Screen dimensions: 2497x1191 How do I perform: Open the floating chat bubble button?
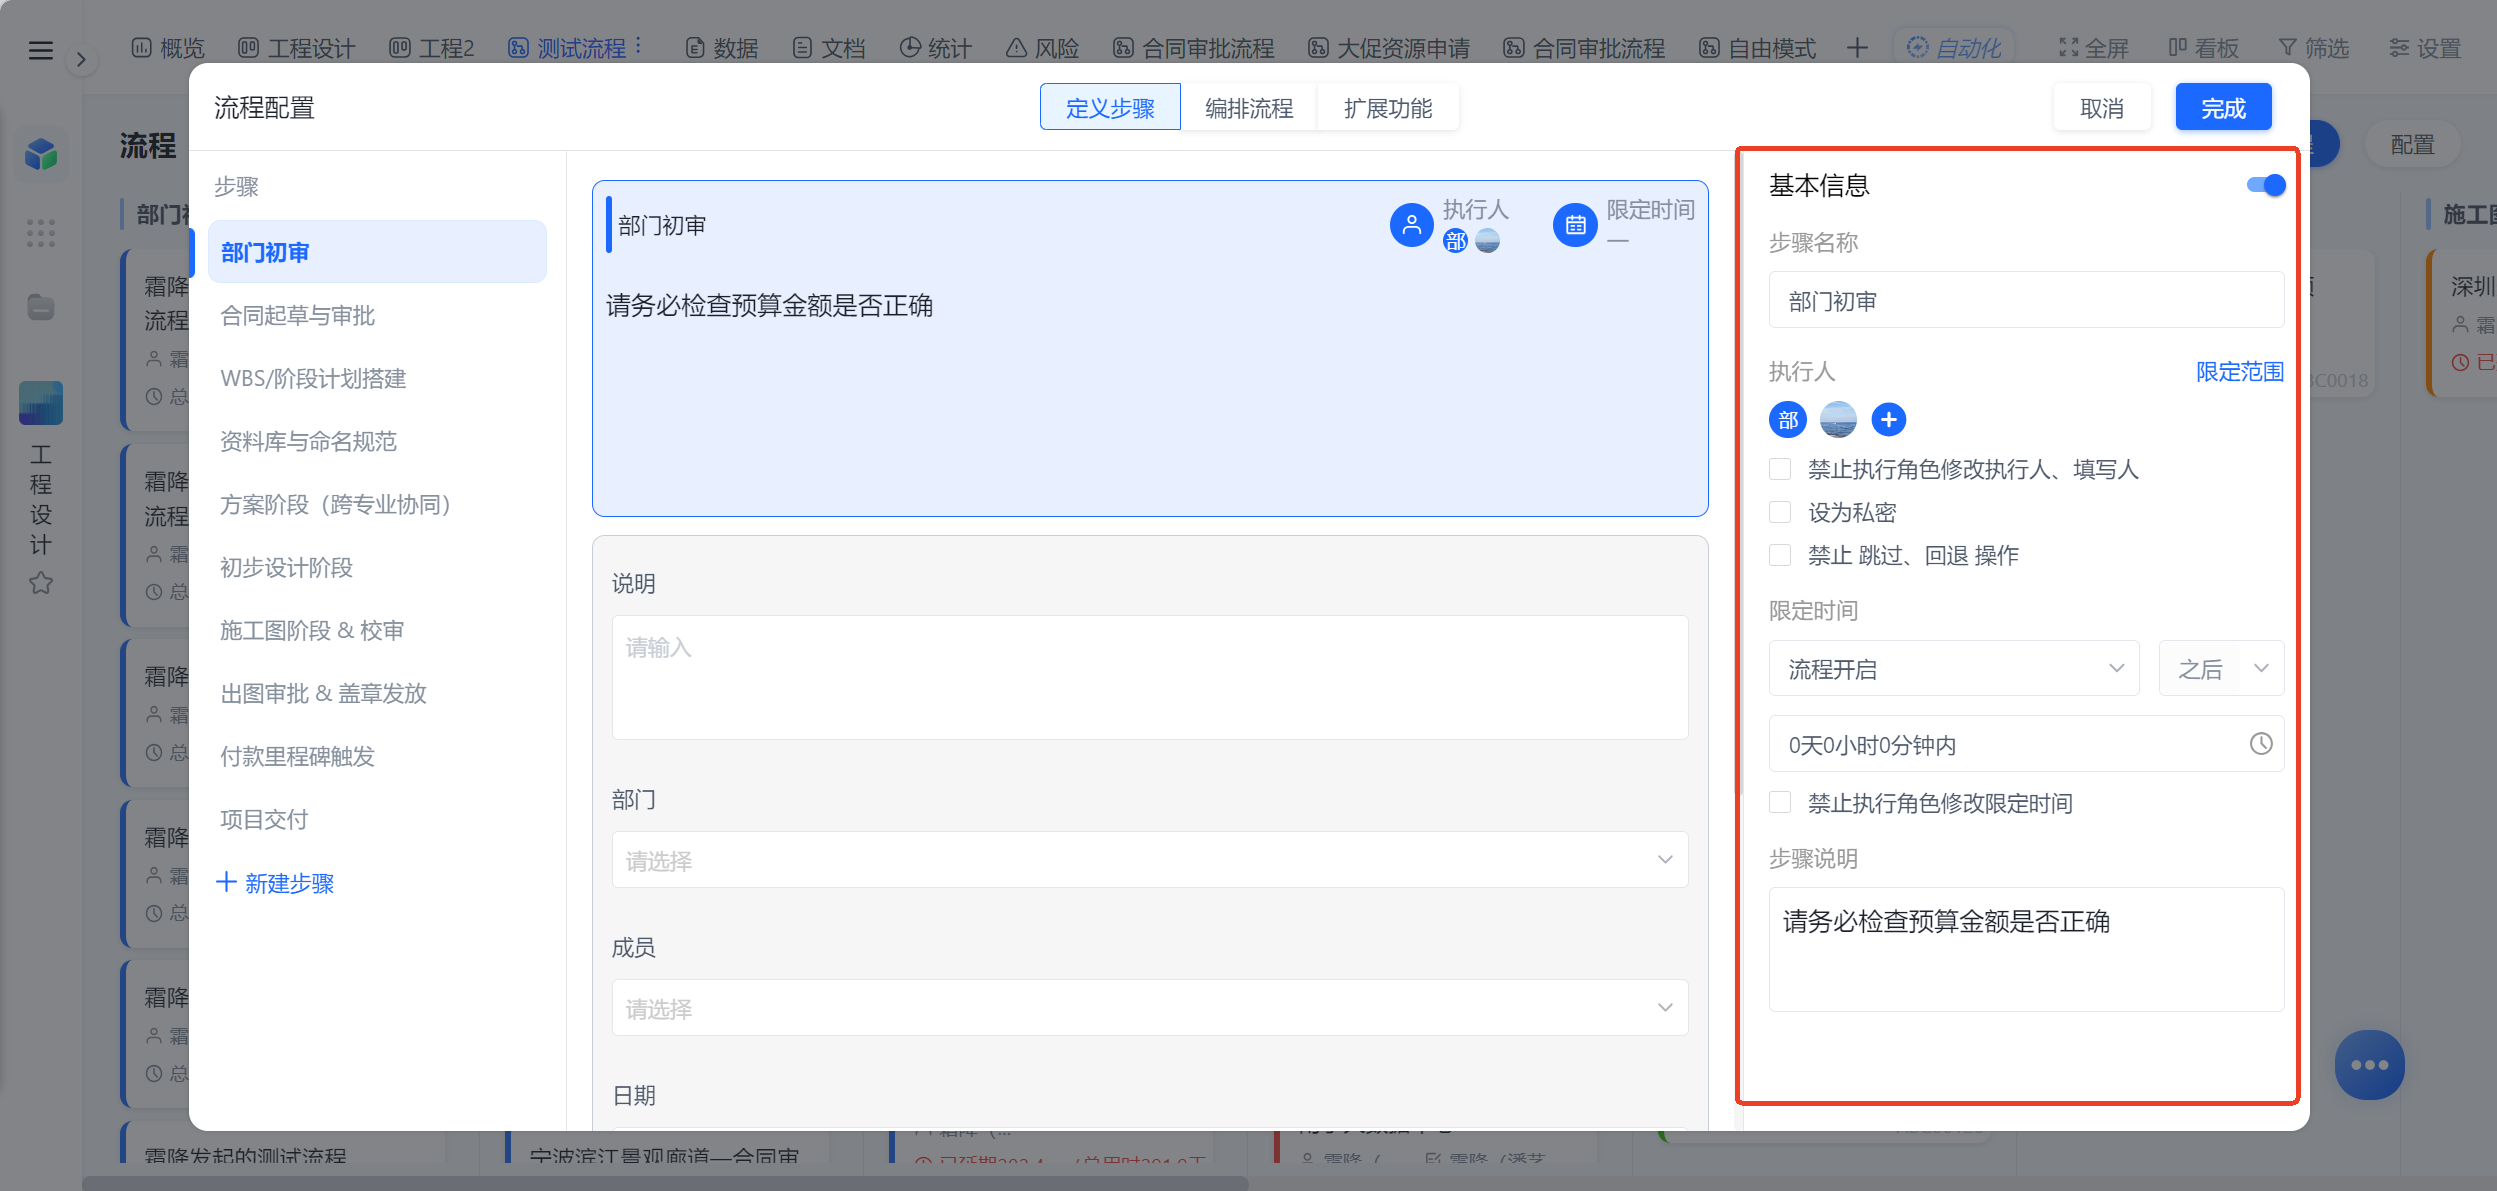click(x=2370, y=1065)
